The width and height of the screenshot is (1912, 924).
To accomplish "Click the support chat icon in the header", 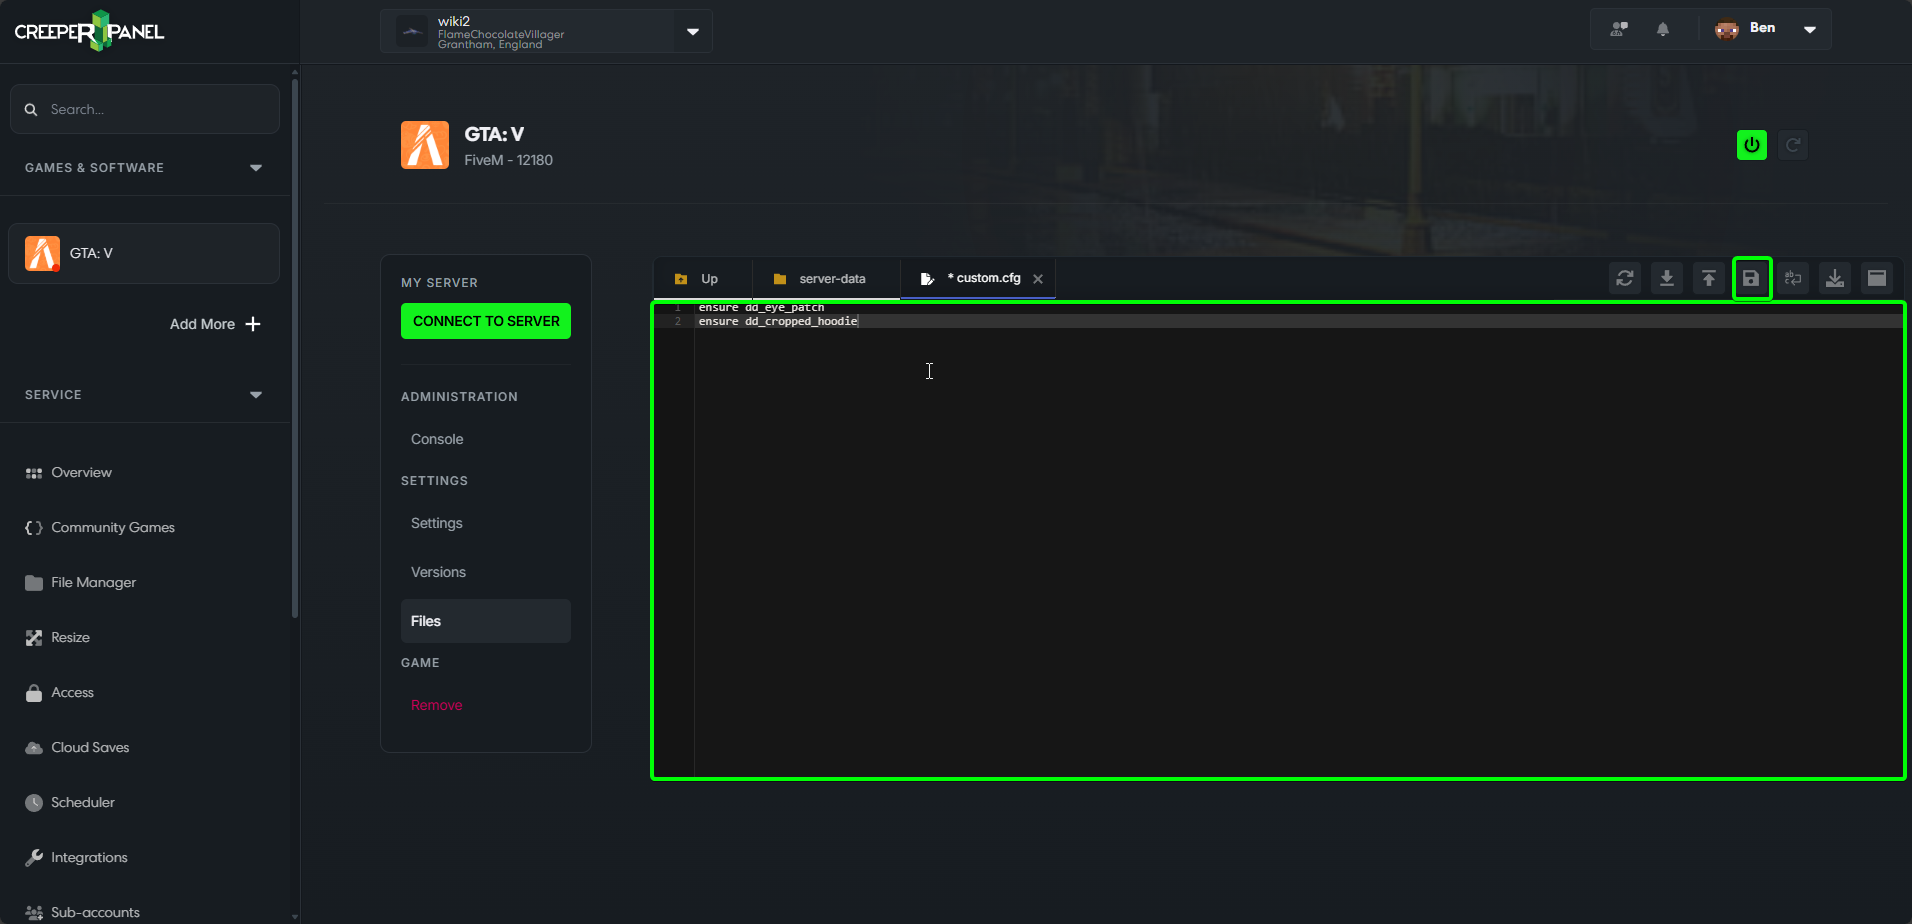I will (1619, 28).
